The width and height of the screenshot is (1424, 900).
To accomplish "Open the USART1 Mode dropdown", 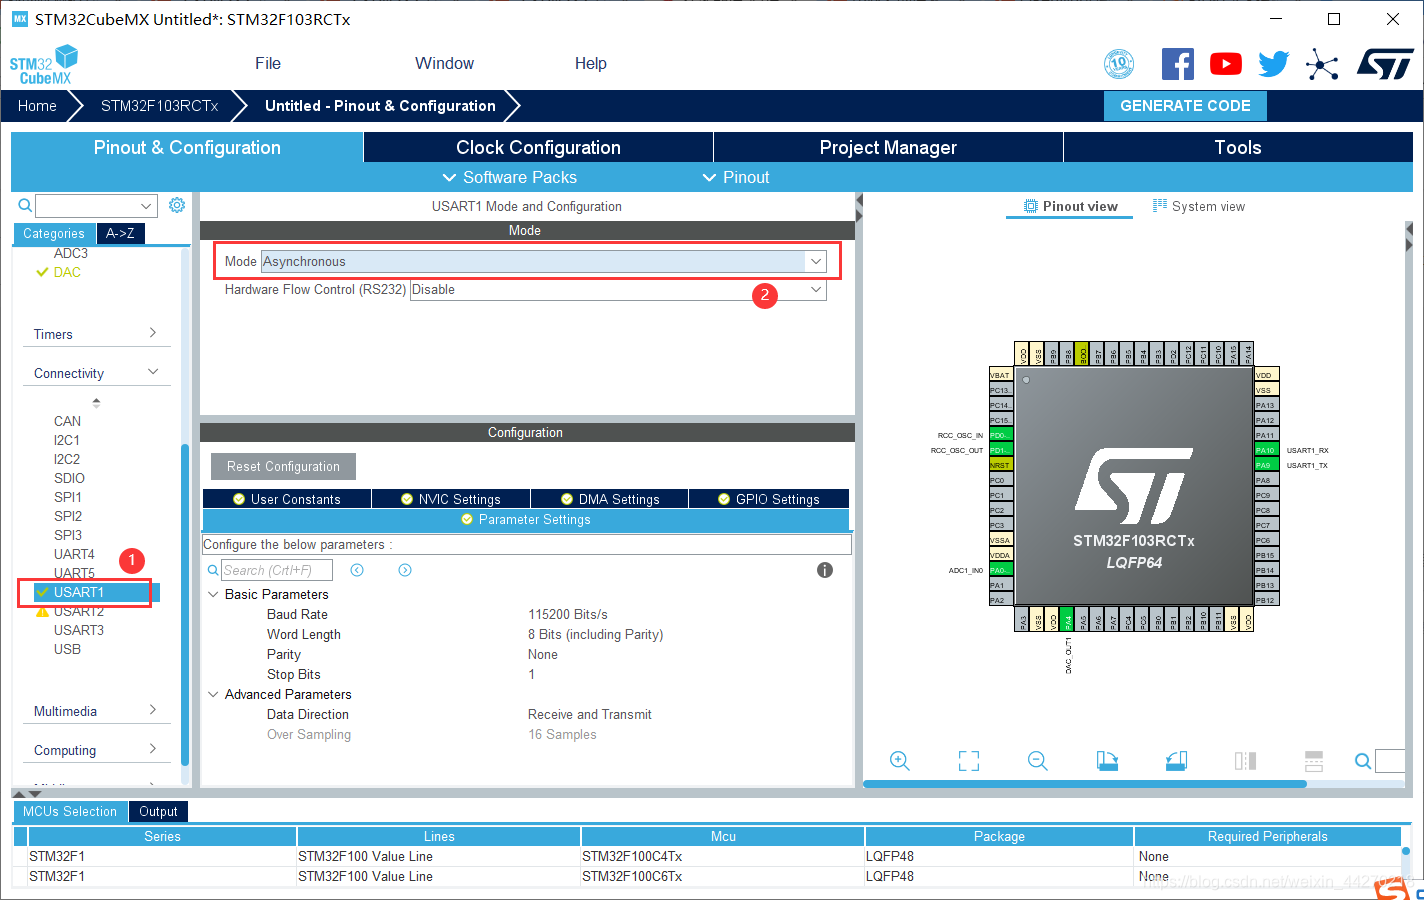I will [x=543, y=261].
